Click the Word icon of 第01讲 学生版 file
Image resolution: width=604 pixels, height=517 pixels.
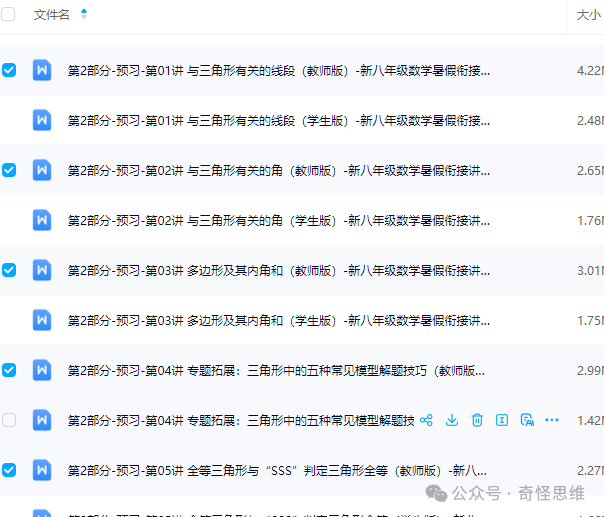coord(42,120)
